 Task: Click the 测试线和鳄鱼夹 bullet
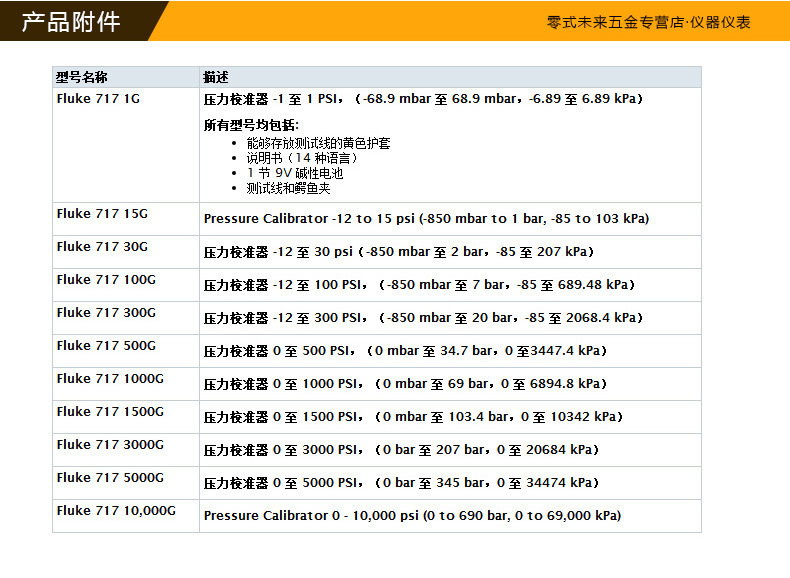tap(288, 188)
